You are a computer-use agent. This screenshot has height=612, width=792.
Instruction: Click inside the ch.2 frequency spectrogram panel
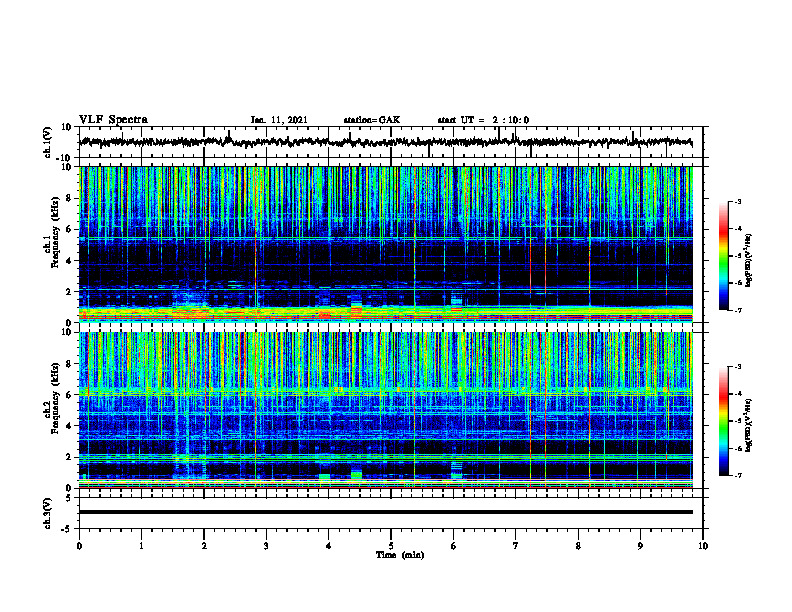pyautogui.click(x=386, y=410)
